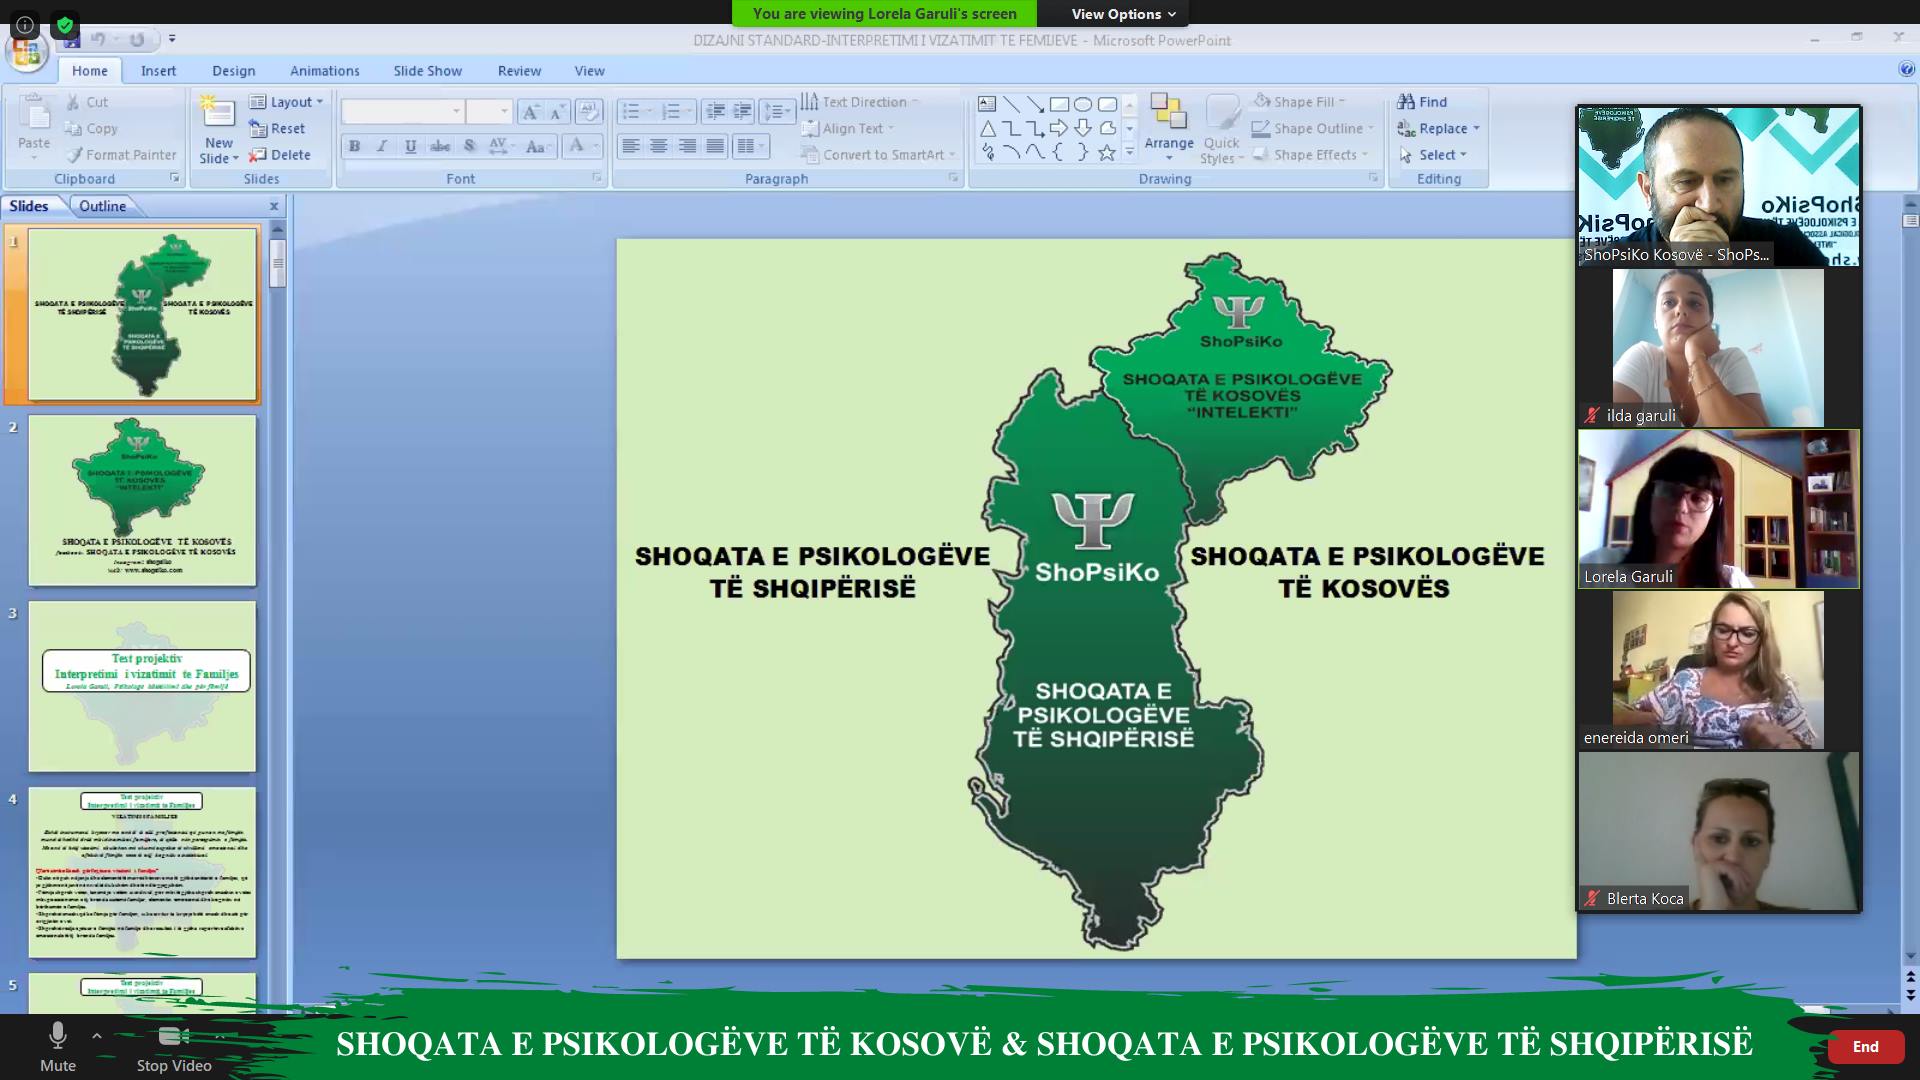Select the Scribble freeform shape
This screenshot has height=1080, width=1920.
click(x=987, y=153)
